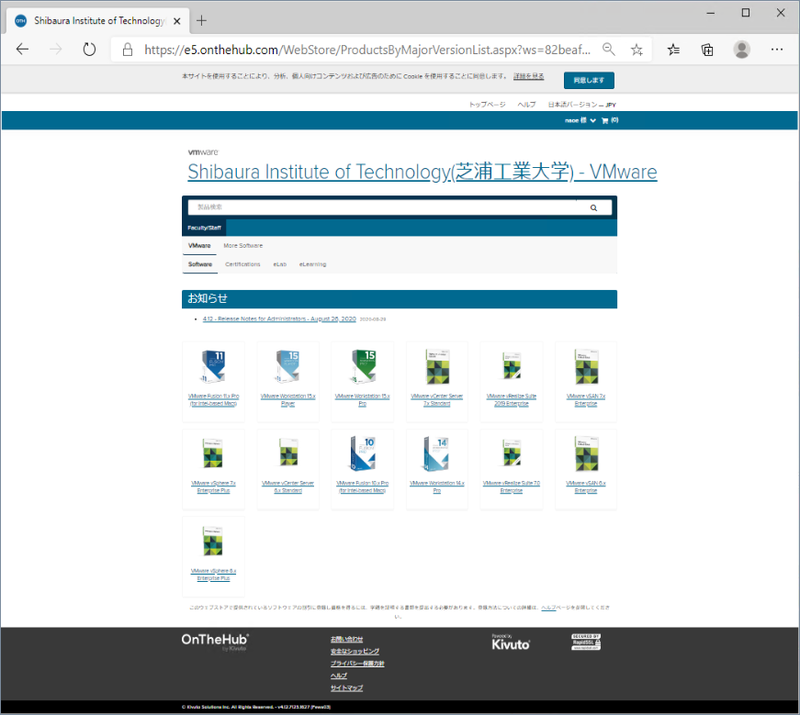Screen dimensions: 800x715
Task: Open the VMware vSphere 6.x Enterprise Plus text link
Action: point(213,574)
